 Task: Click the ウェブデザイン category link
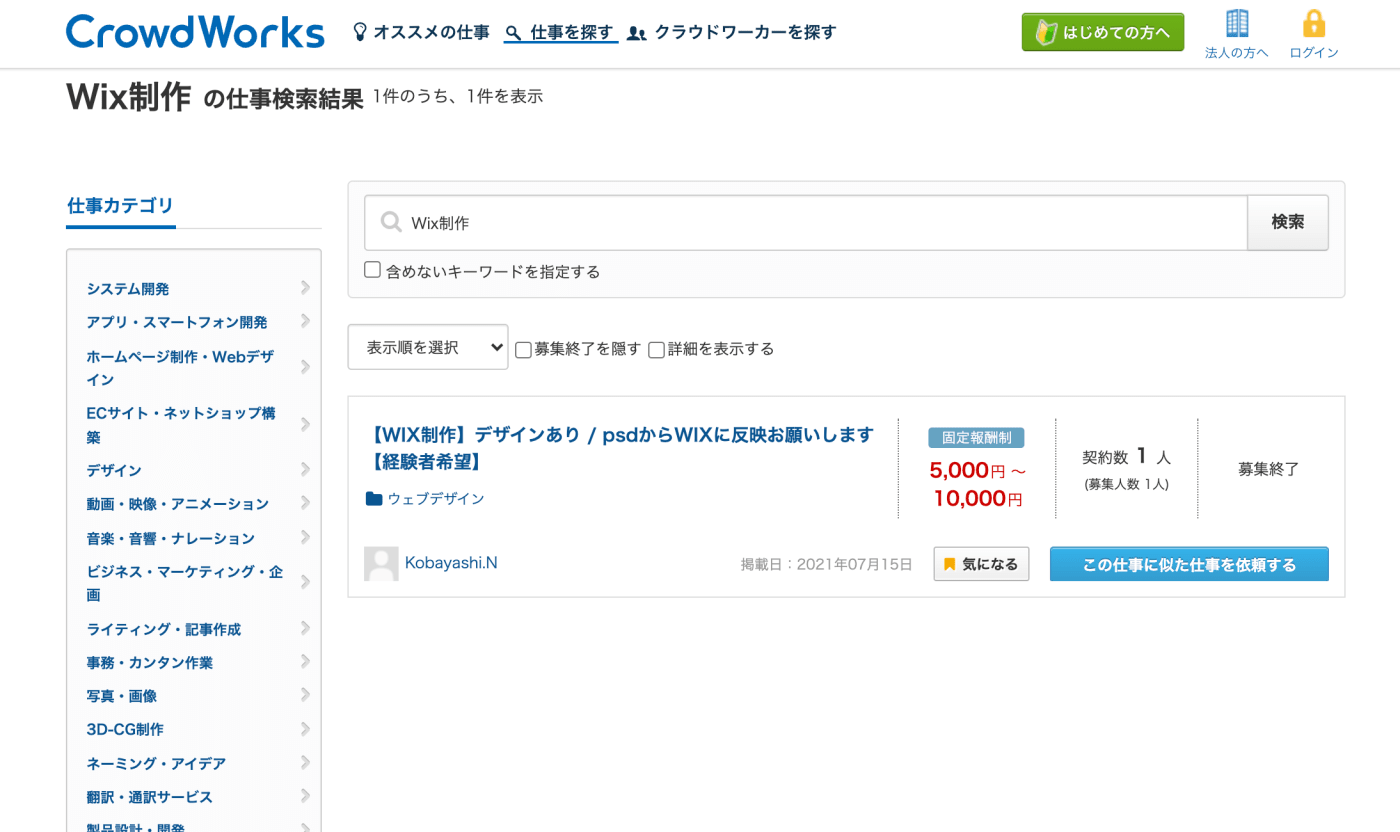click(x=436, y=498)
